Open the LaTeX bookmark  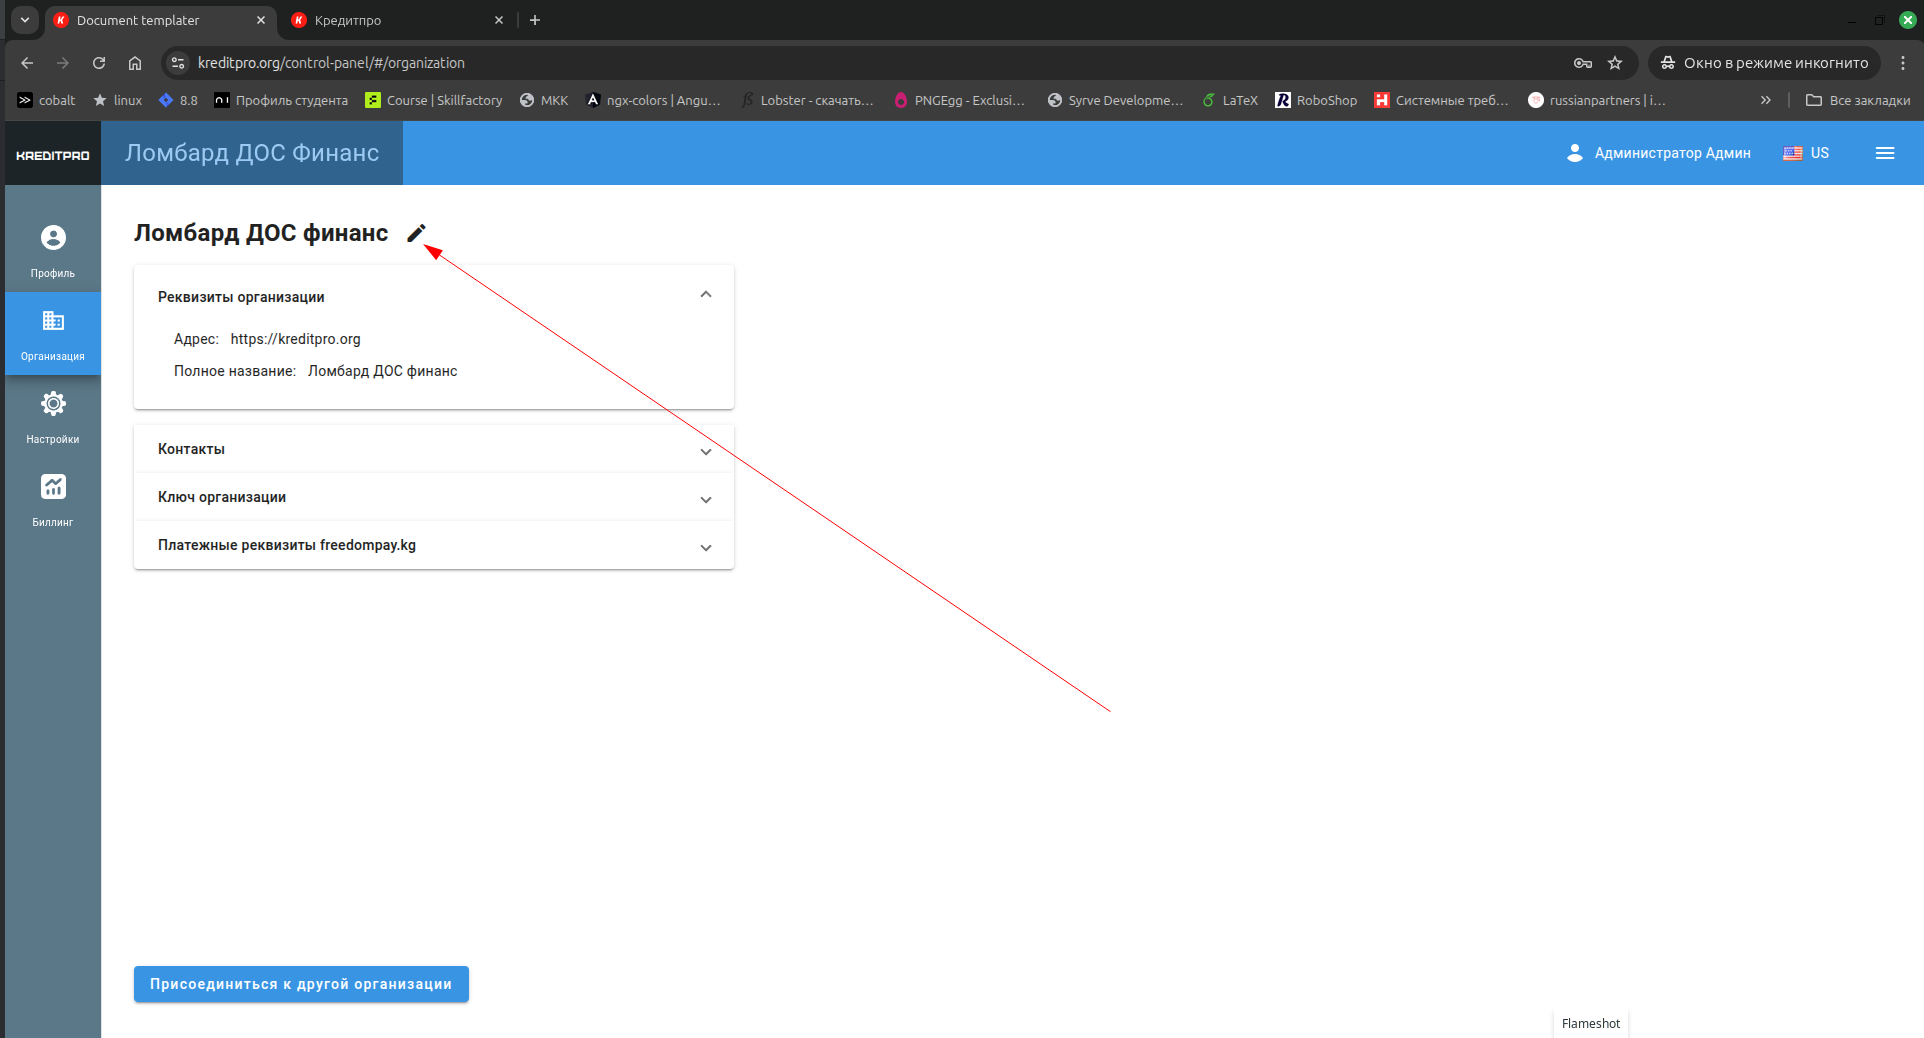coord(1230,100)
